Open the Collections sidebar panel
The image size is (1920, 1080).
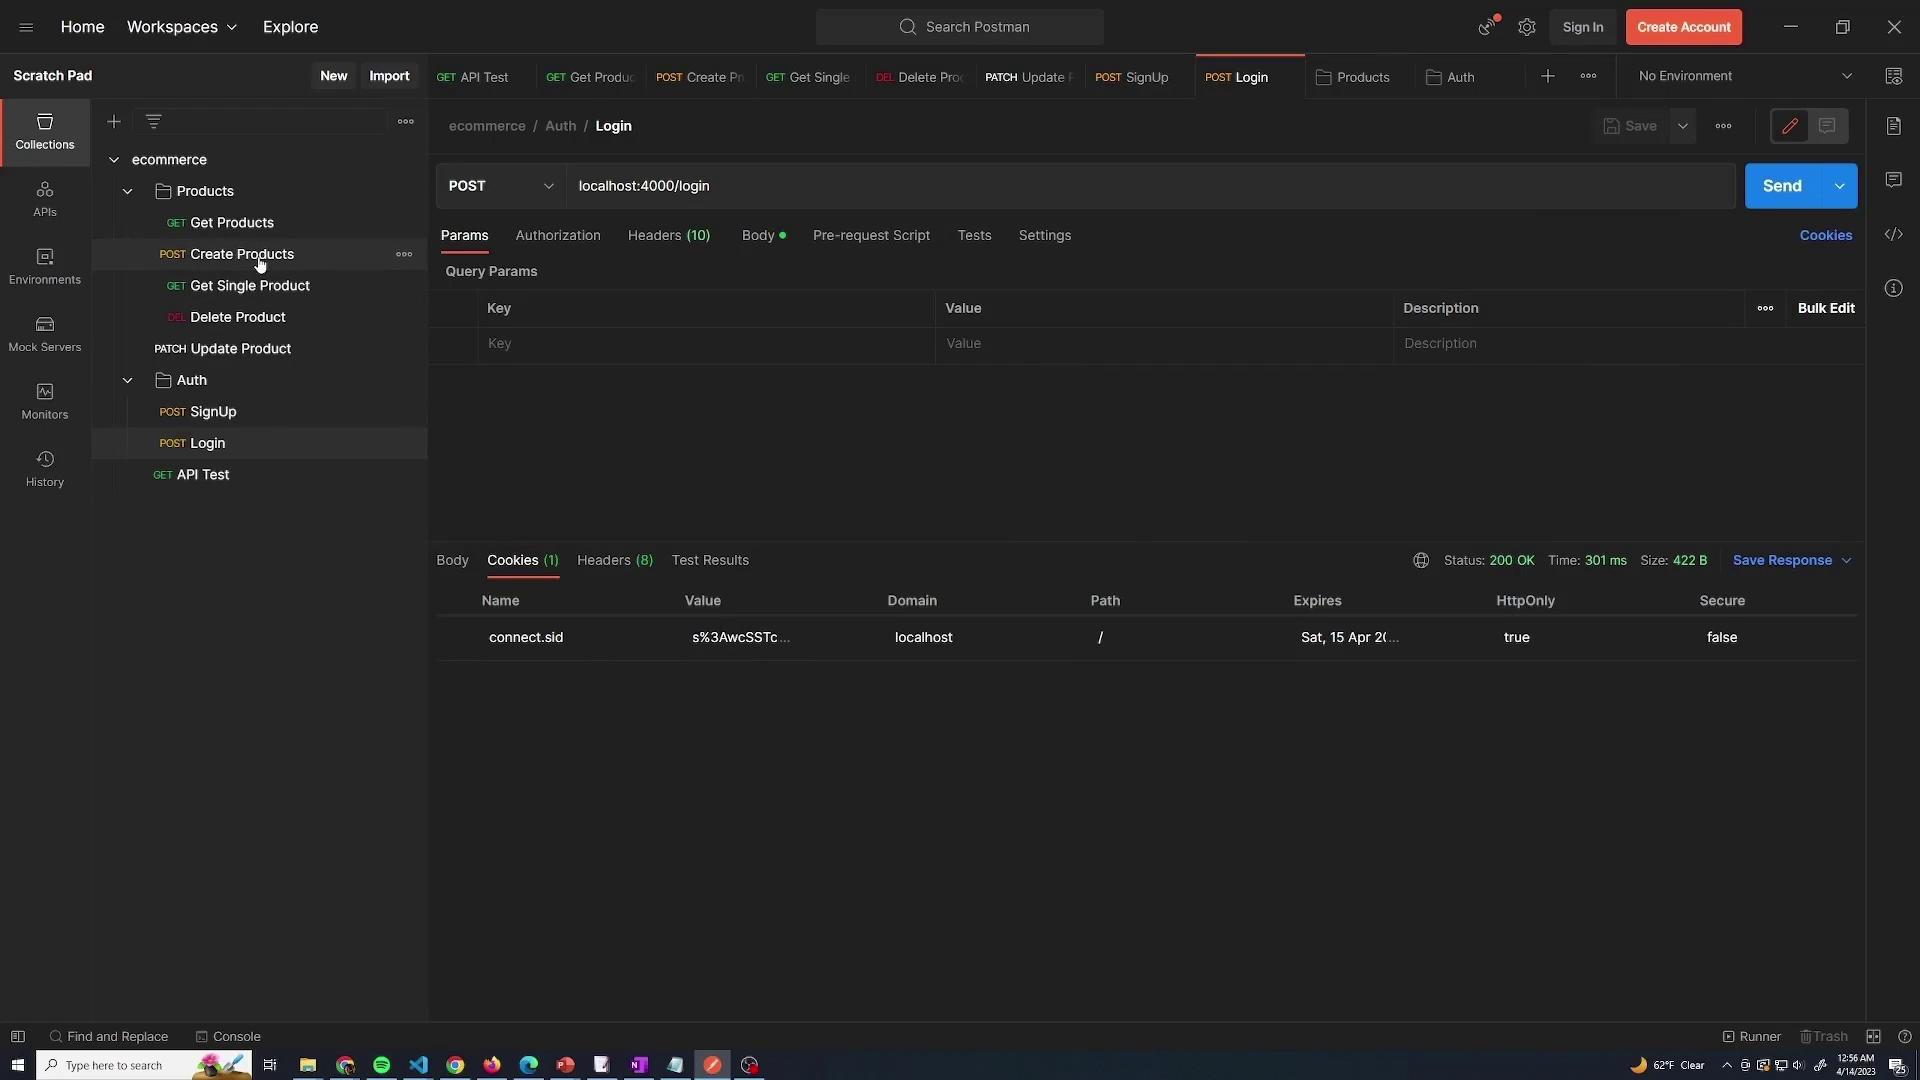coord(44,131)
